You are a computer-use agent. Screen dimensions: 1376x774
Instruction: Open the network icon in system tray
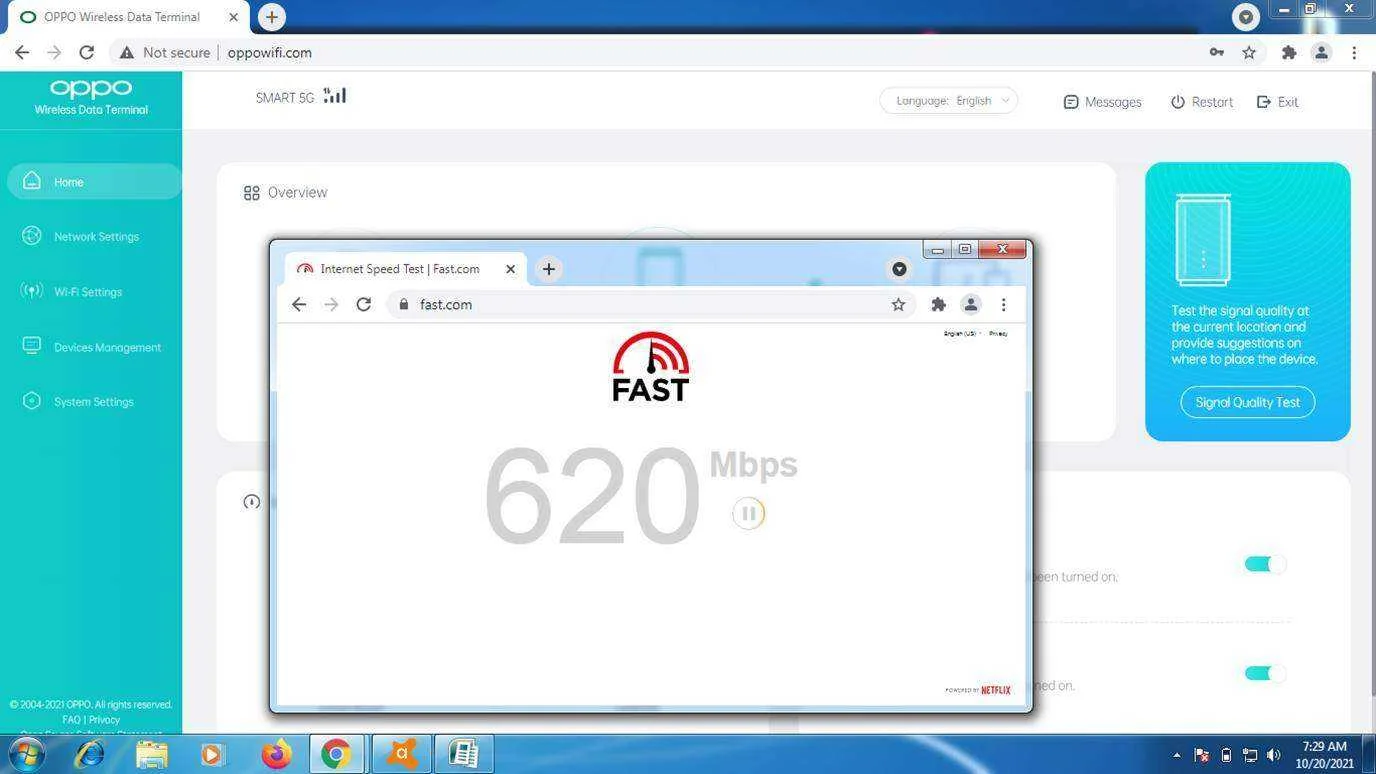[1250, 755]
